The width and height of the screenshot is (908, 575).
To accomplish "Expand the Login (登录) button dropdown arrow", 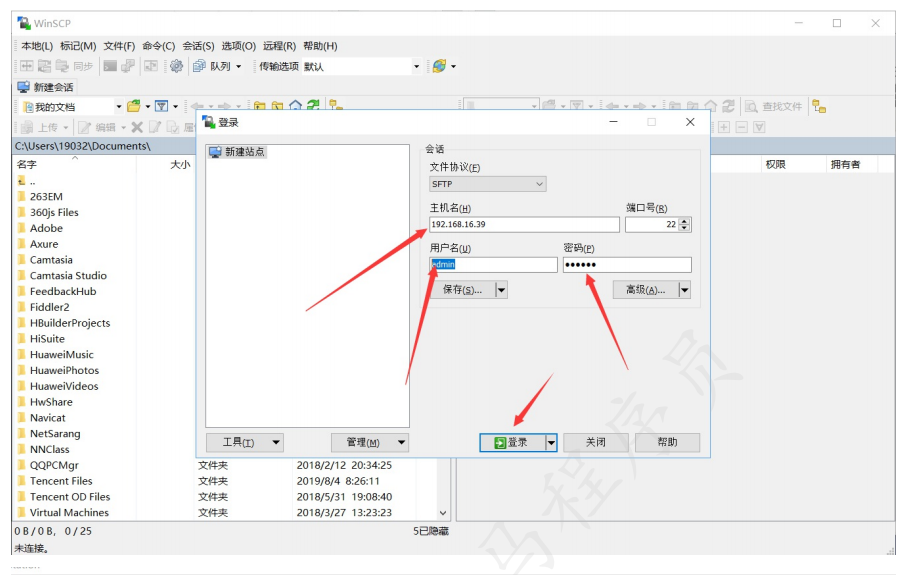I will pyautogui.click(x=551, y=442).
